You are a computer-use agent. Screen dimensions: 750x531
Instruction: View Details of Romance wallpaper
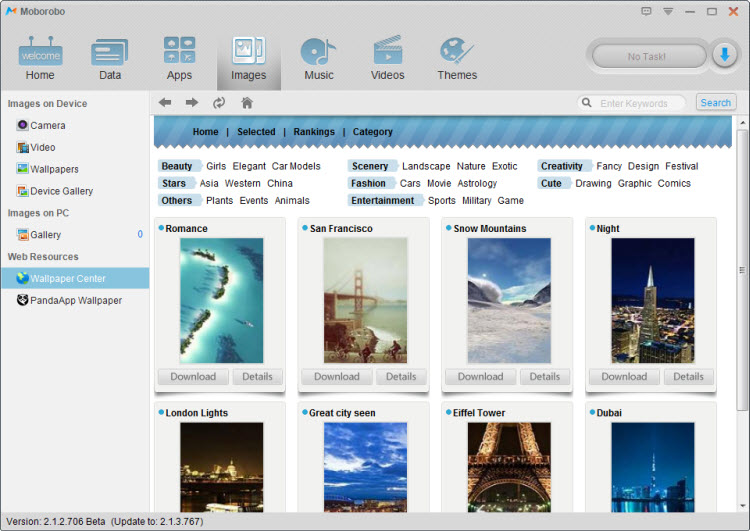point(257,376)
